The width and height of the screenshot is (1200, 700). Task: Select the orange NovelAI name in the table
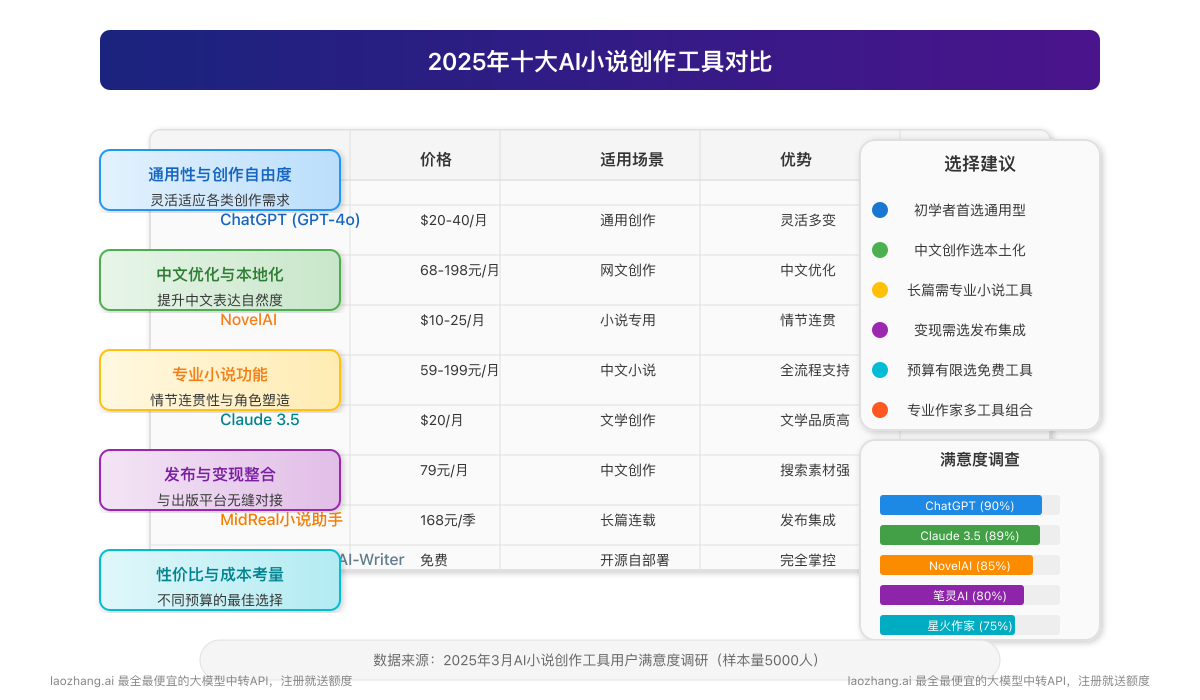(249, 320)
